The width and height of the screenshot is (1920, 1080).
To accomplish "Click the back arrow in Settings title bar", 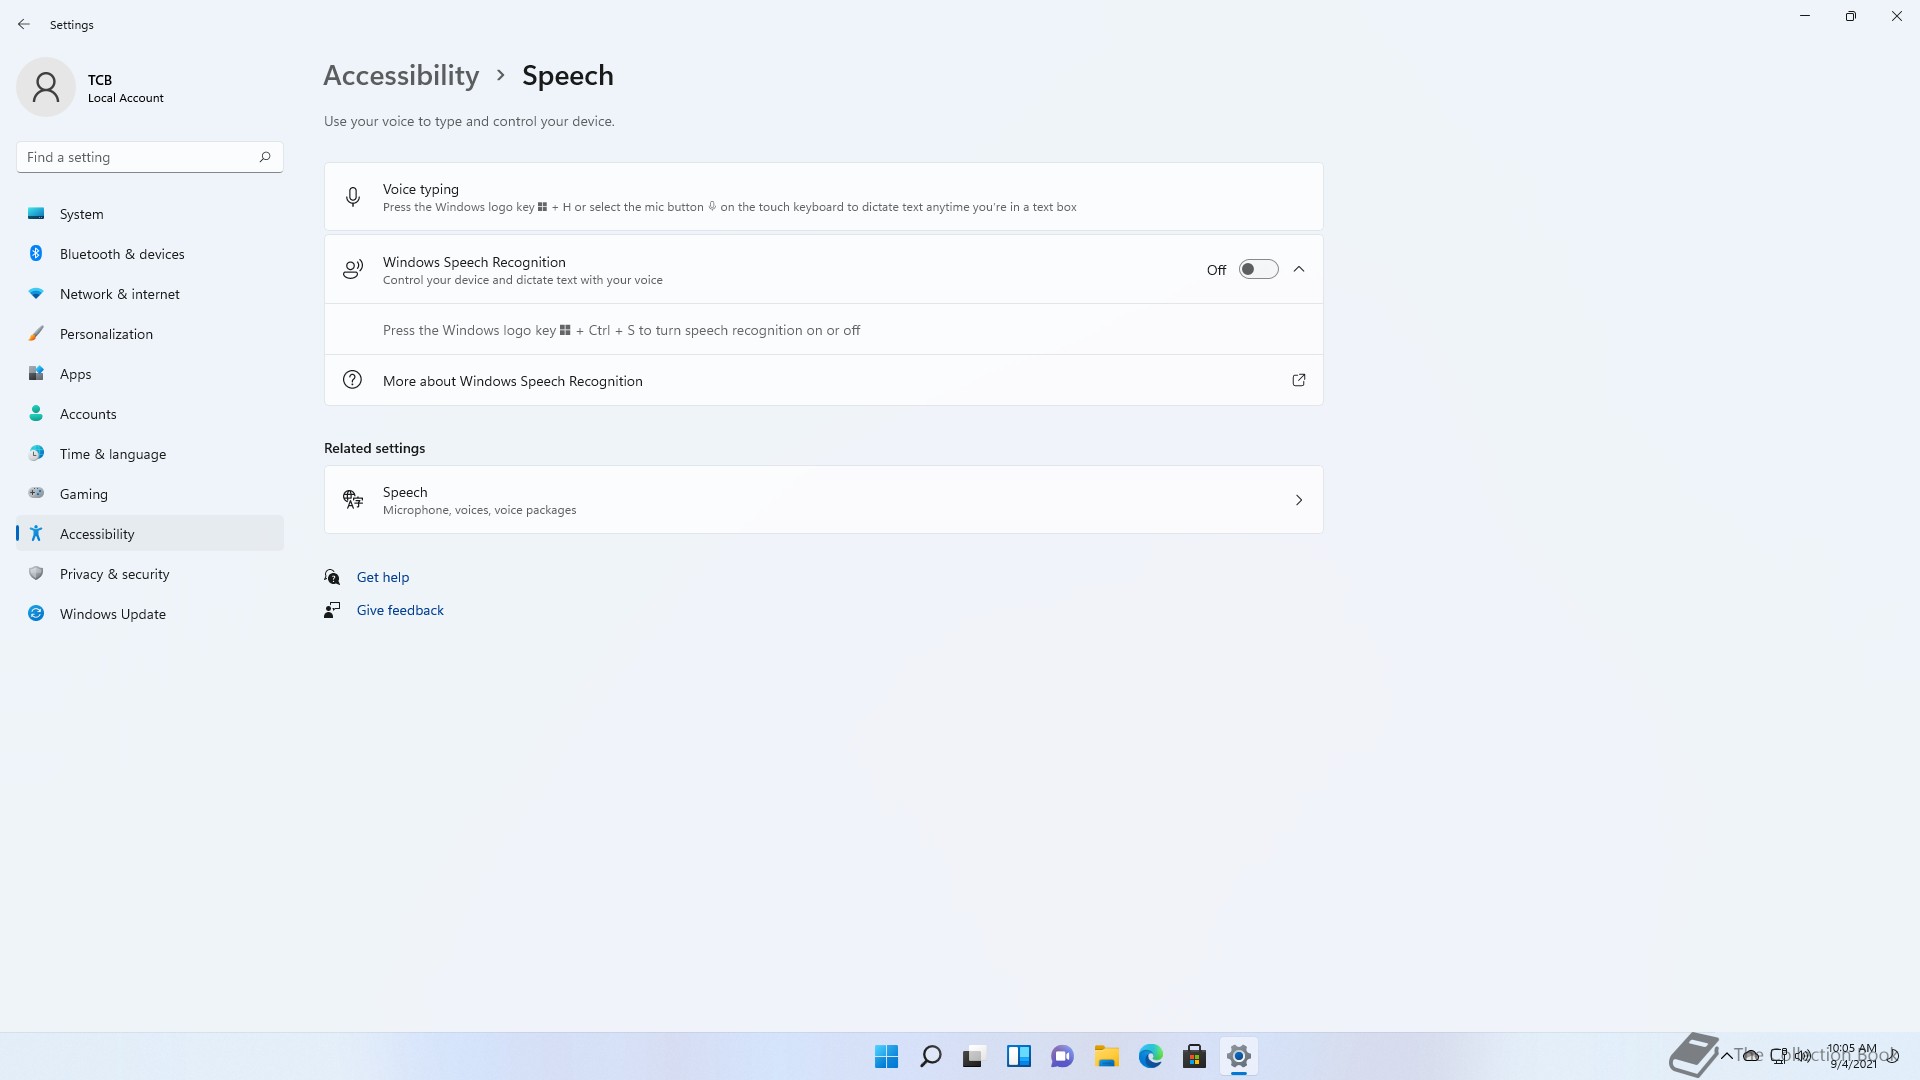I will click(24, 24).
